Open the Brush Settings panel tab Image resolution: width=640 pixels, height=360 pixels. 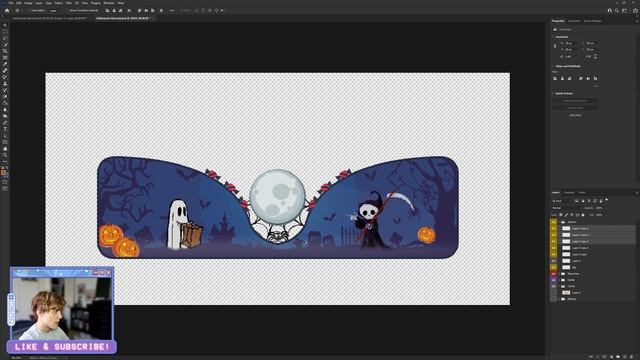[592, 21]
